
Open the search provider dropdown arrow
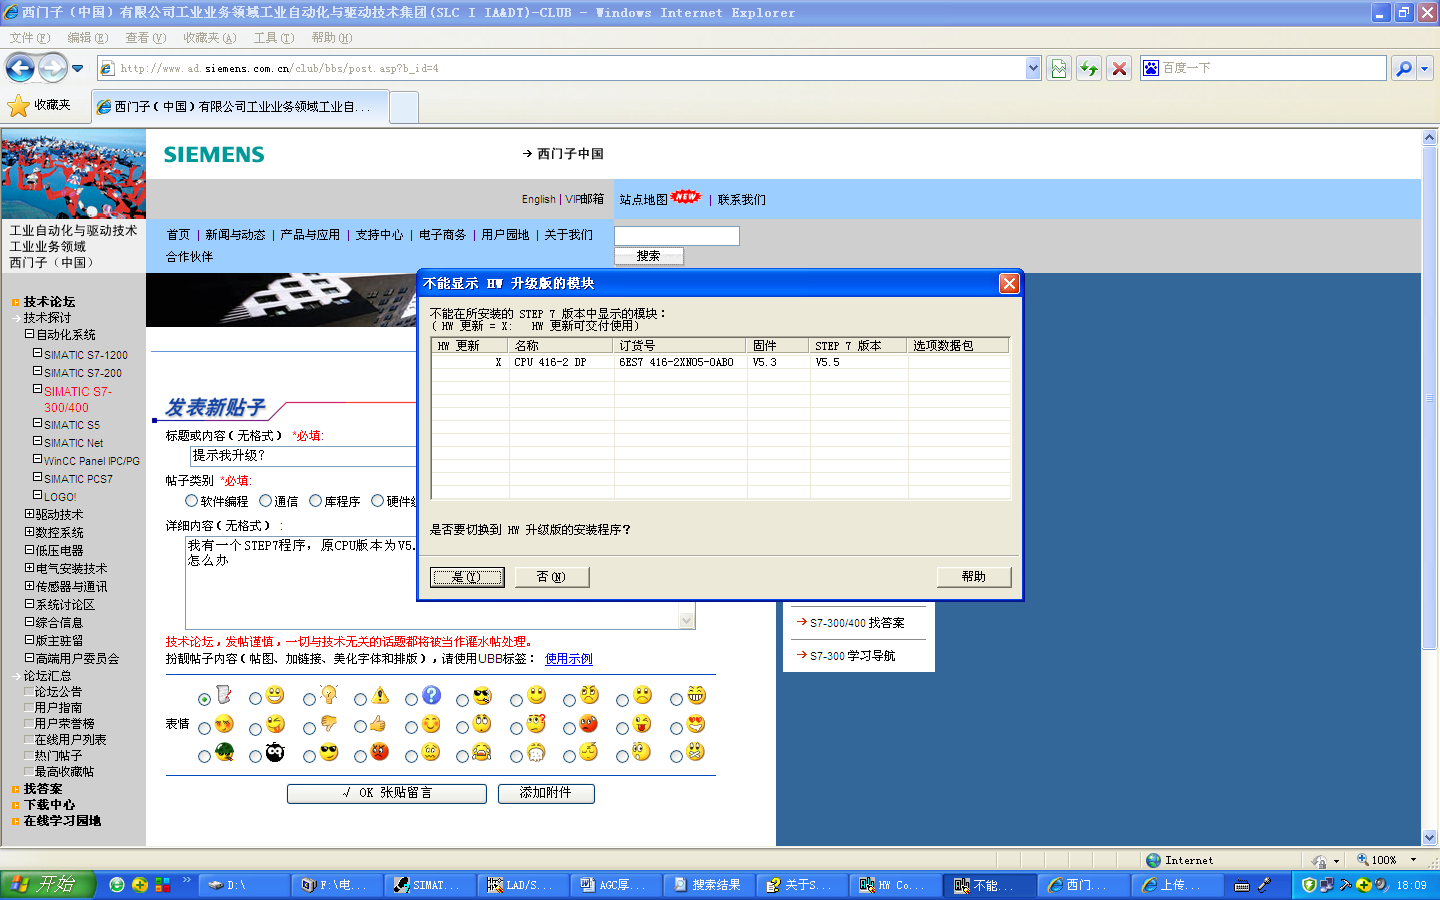point(1425,68)
